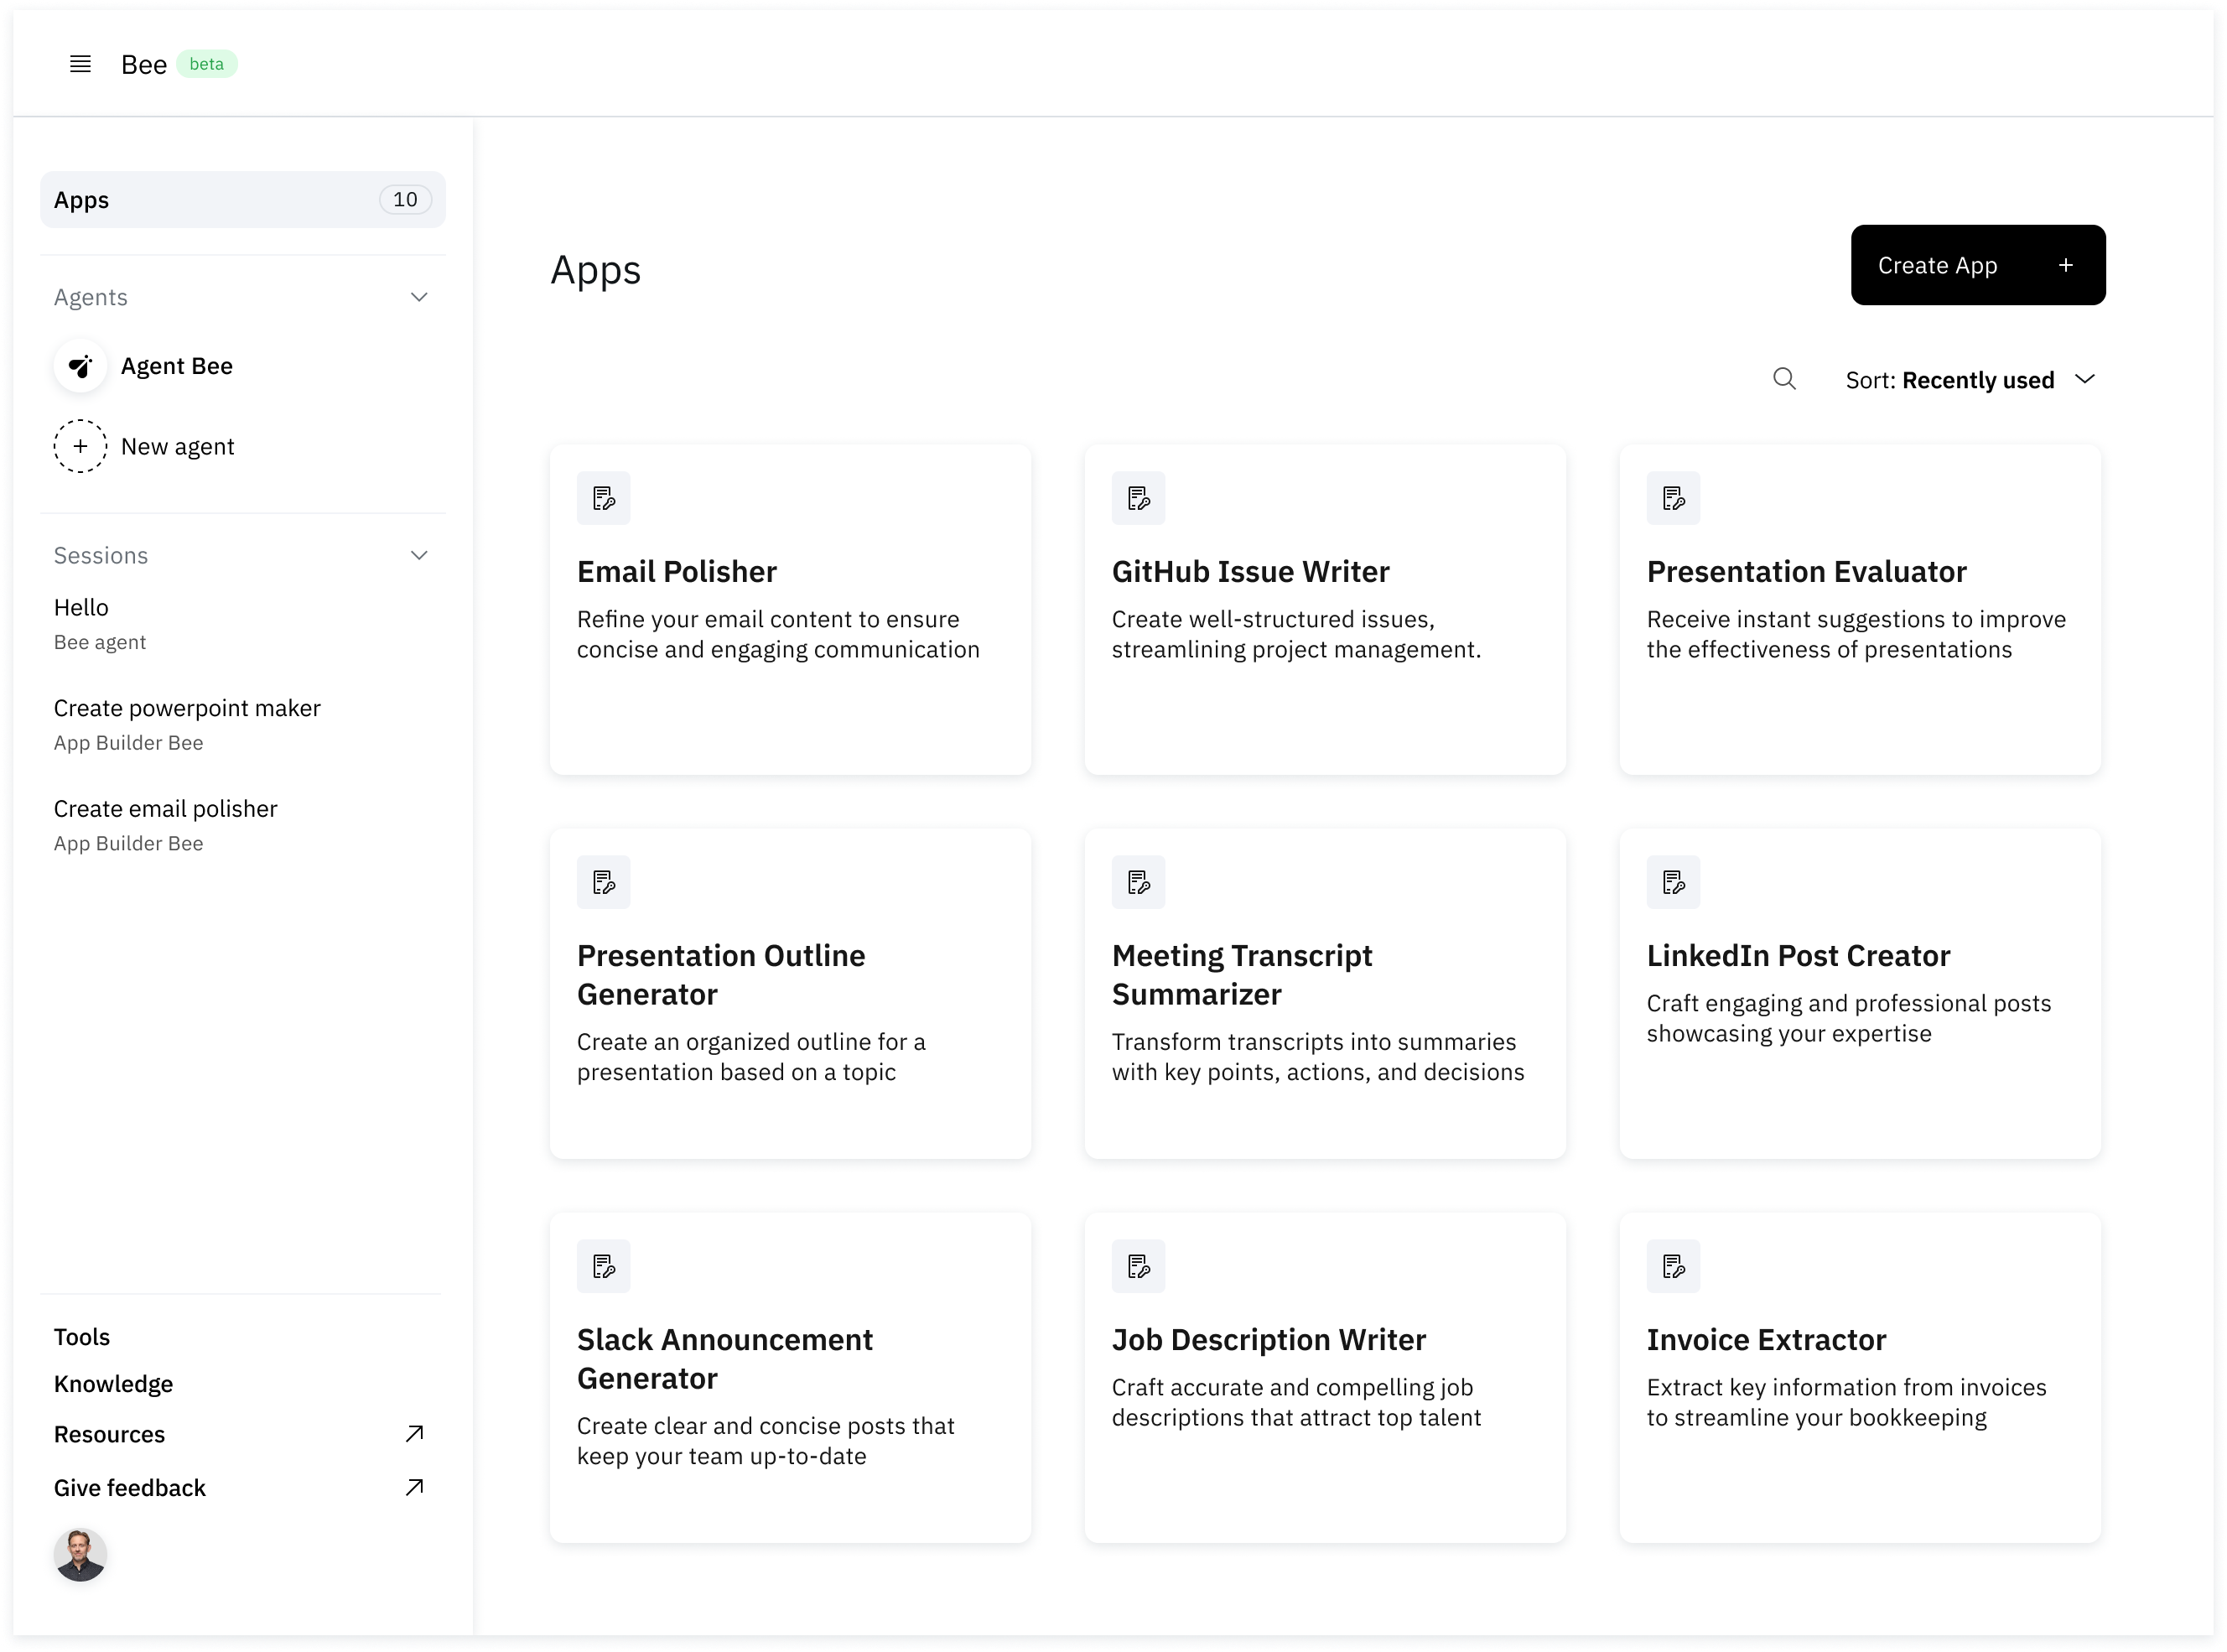
Task: Open the Knowledge section
Action: pyautogui.click(x=114, y=1384)
